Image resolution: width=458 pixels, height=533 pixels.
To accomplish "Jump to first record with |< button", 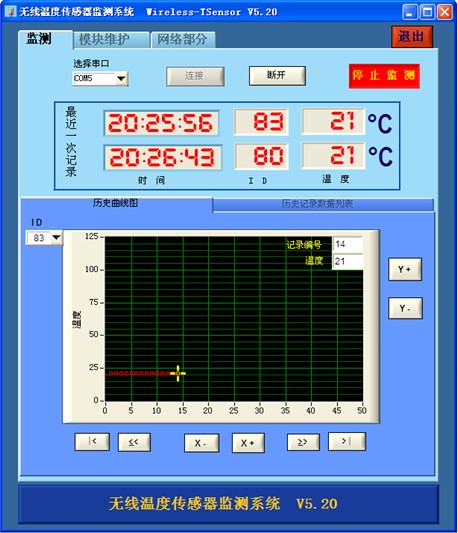I will [92, 442].
